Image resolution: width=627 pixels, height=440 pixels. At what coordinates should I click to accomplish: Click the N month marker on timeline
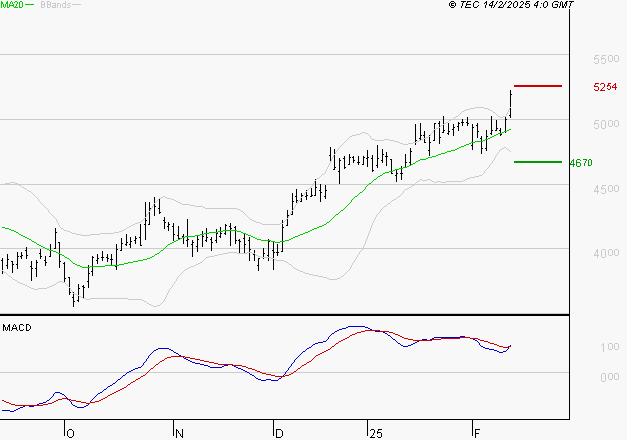pos(179,434)
